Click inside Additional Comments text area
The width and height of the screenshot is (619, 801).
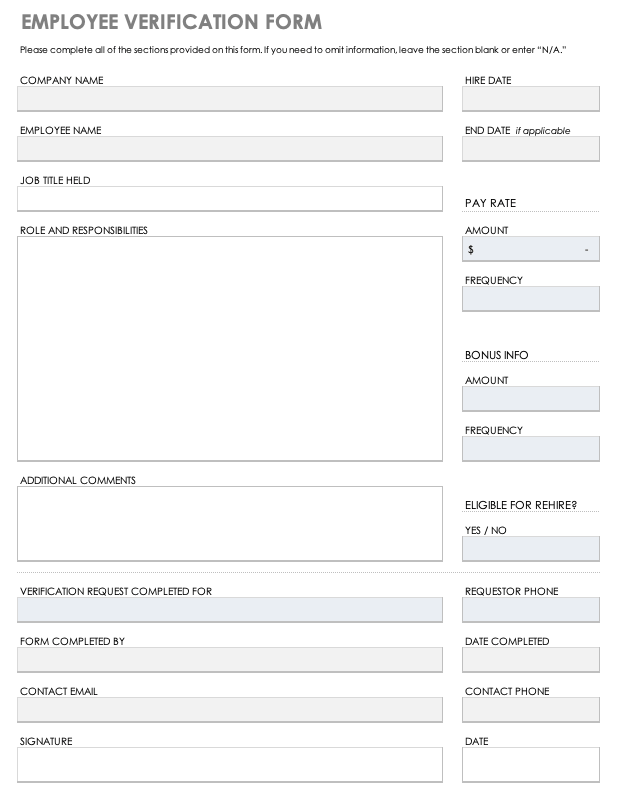[229, 523]
